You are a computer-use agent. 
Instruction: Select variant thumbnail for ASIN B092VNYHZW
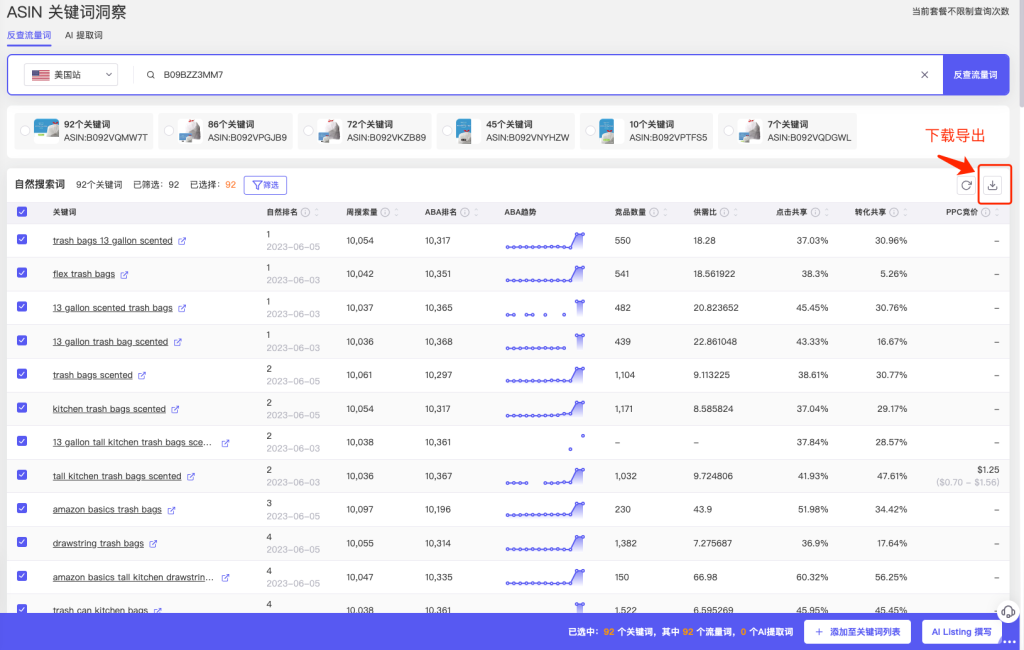pyautogui.click(x=464, y=131)
